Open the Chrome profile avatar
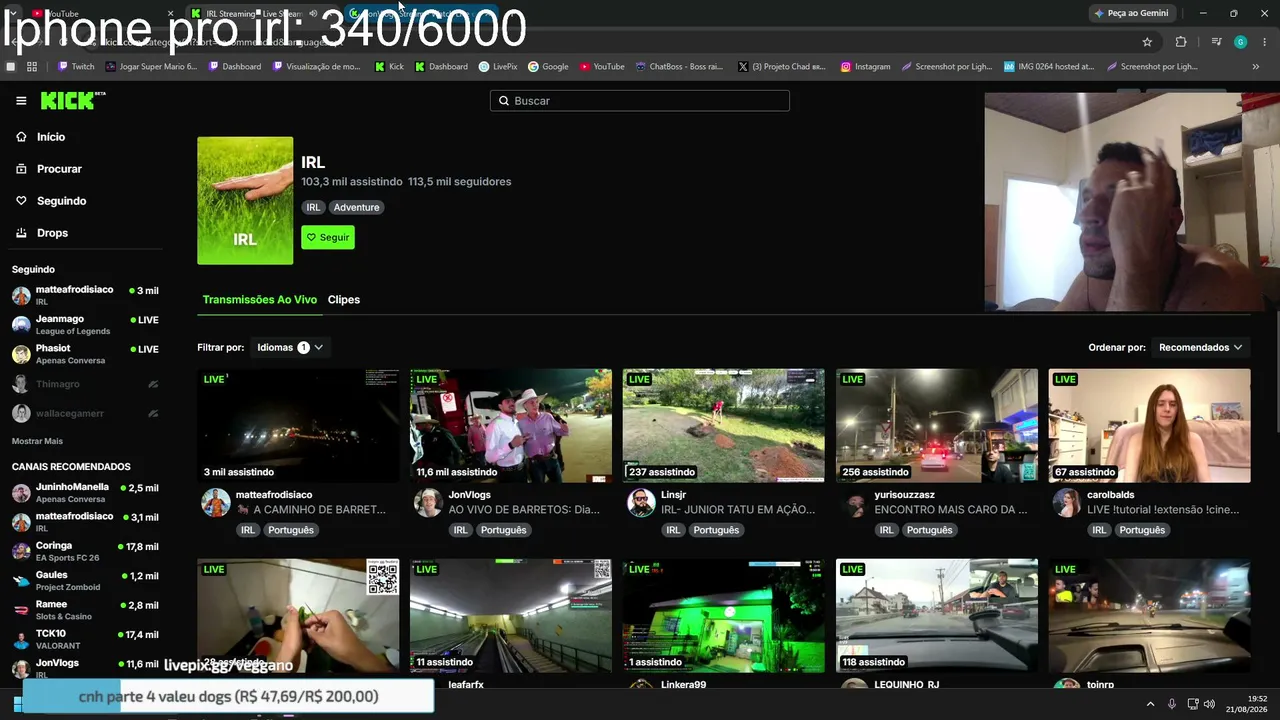Viewport: 1280px width, 720px height. pyautogui.click(x=1240, y=42)
